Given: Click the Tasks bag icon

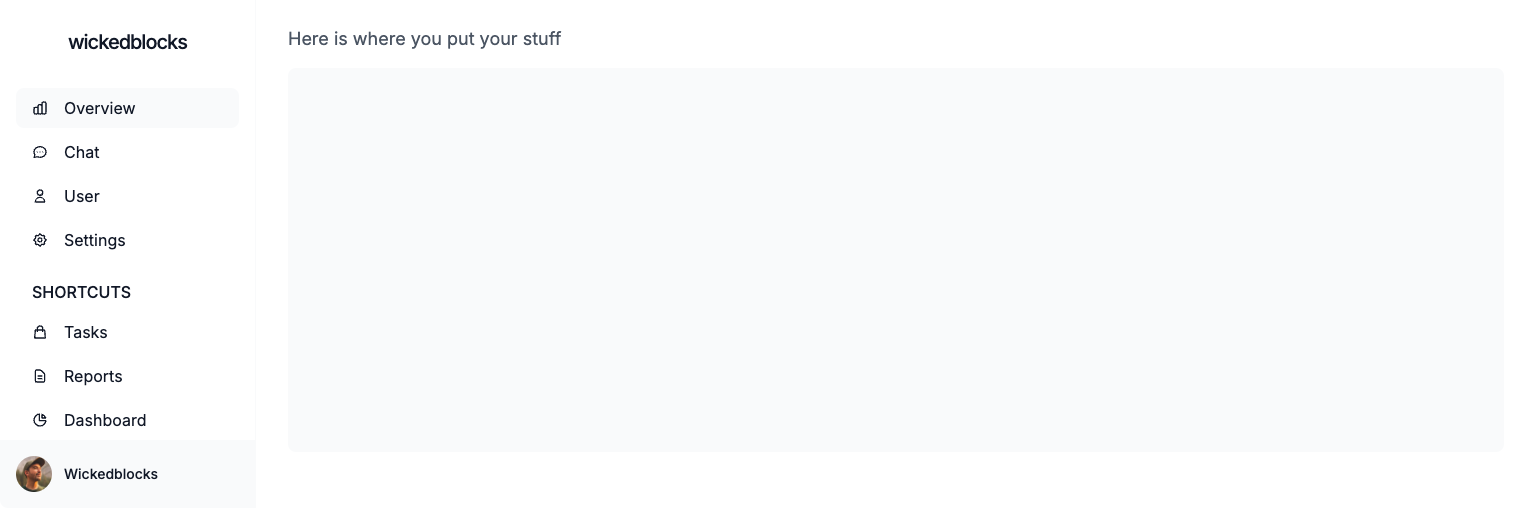Looking at the screenshot, I should pos(40,332).
